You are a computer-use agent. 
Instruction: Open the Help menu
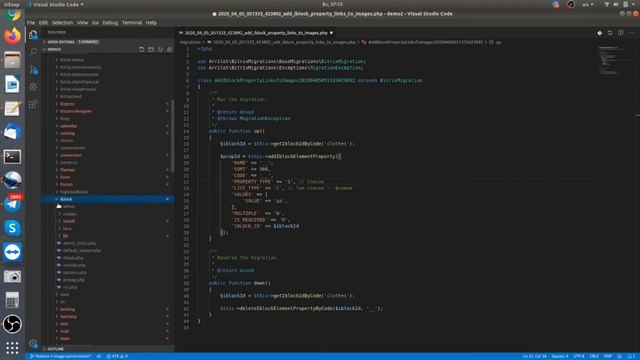tap(151, 23)
